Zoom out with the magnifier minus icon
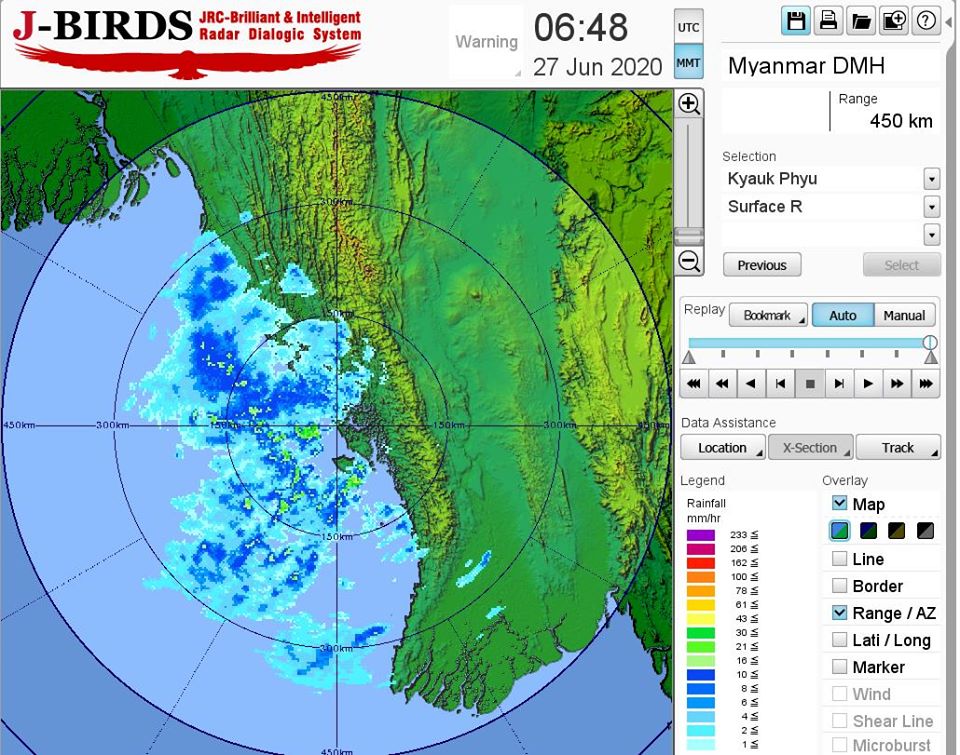The image size is (960, 755). tap(689, 262)
